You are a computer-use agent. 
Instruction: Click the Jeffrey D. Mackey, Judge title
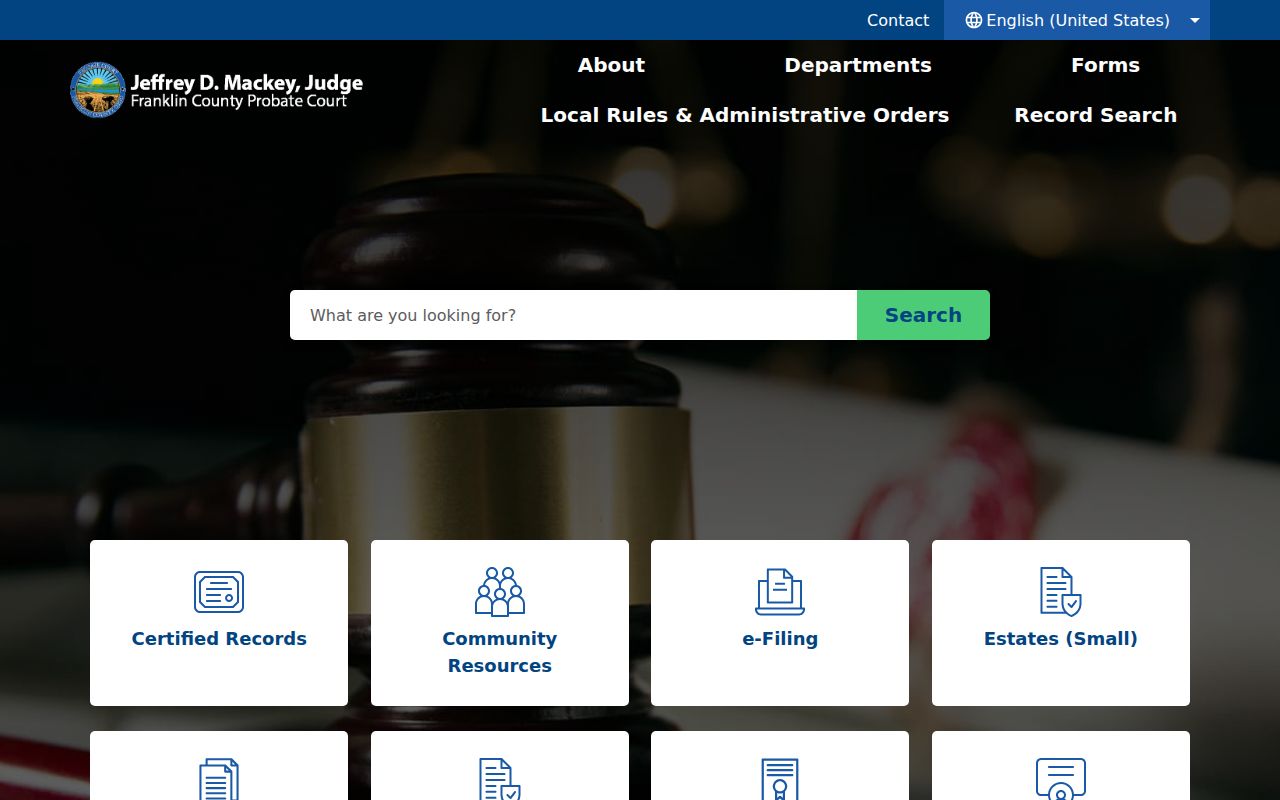pyautogui.click(x=247, y=82)
